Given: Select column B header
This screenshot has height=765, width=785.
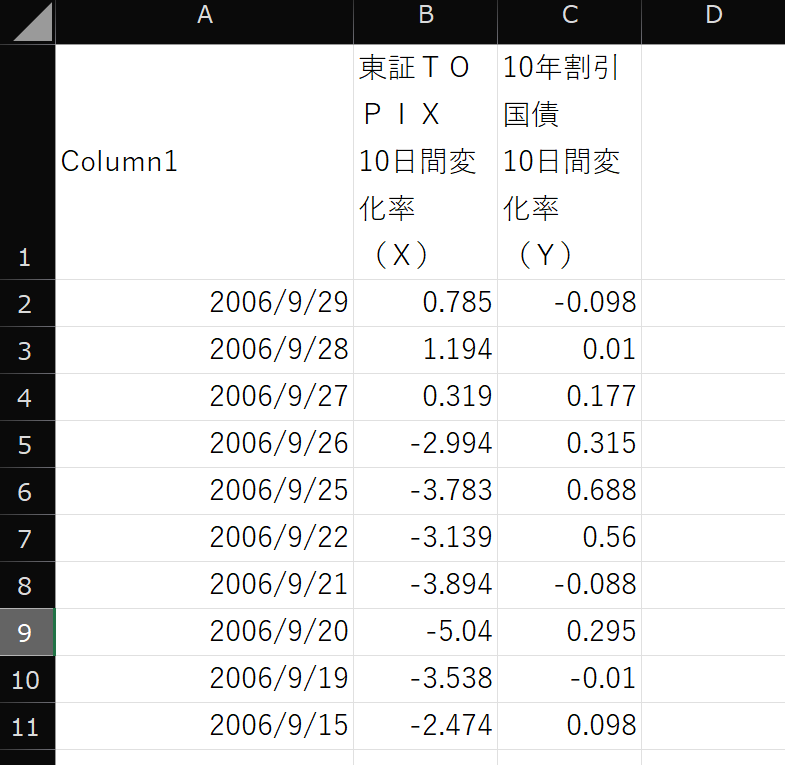Looking at the screenshot, I should [425, 16].
